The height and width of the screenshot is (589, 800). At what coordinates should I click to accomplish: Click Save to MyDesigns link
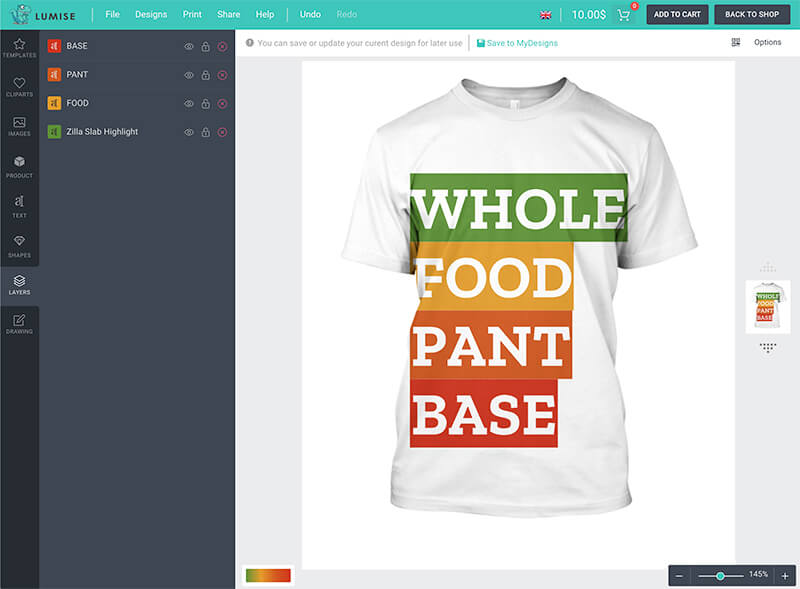tap(517, 43)
